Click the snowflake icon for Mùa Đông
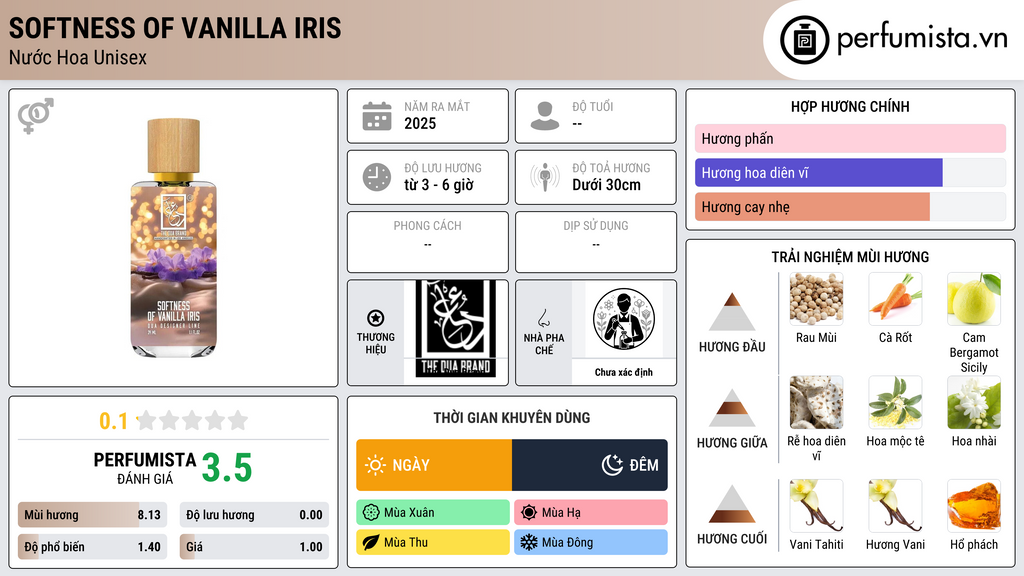Image resolution: width=1024 pixels, height=576 pixels. [529, 542]
